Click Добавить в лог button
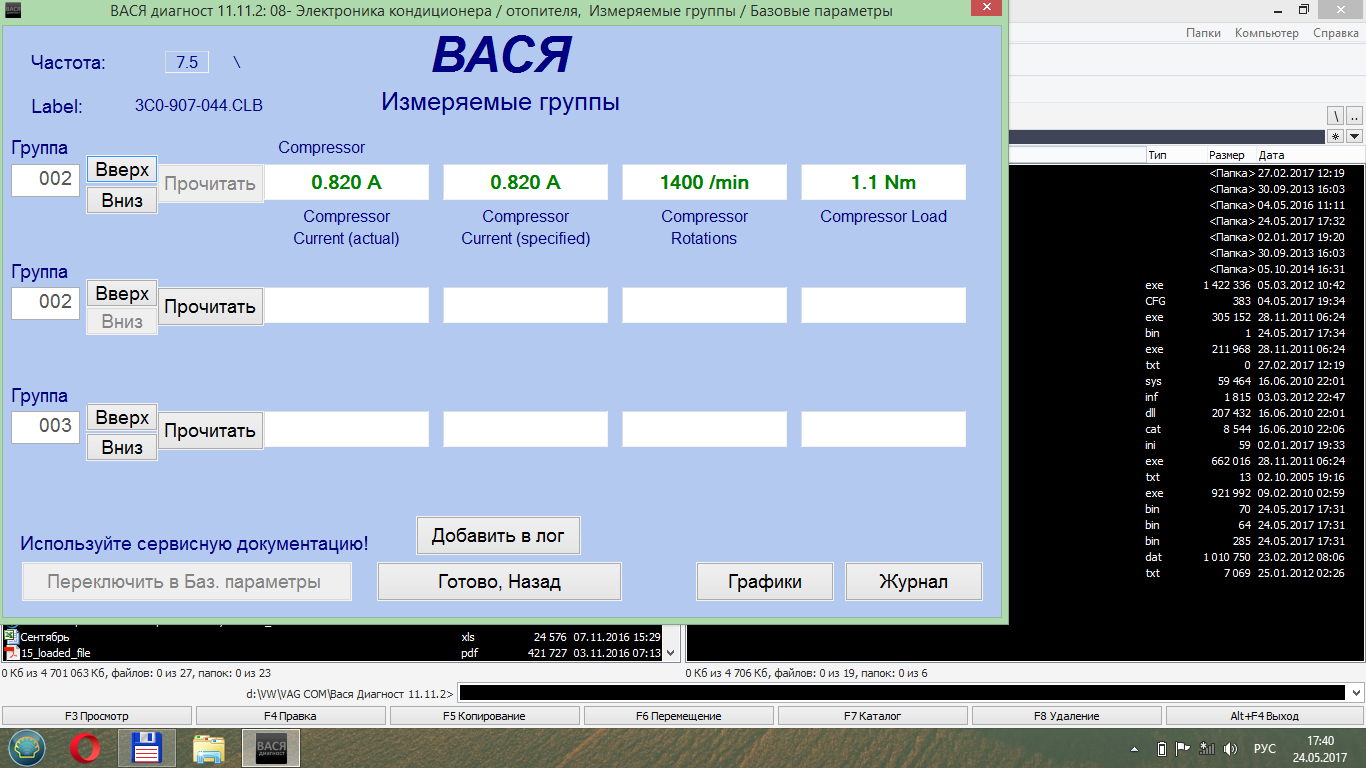 point(498,535)
